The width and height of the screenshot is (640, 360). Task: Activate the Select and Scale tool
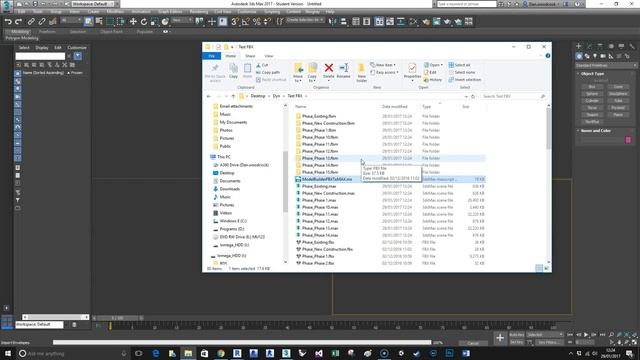pos(154,22)
